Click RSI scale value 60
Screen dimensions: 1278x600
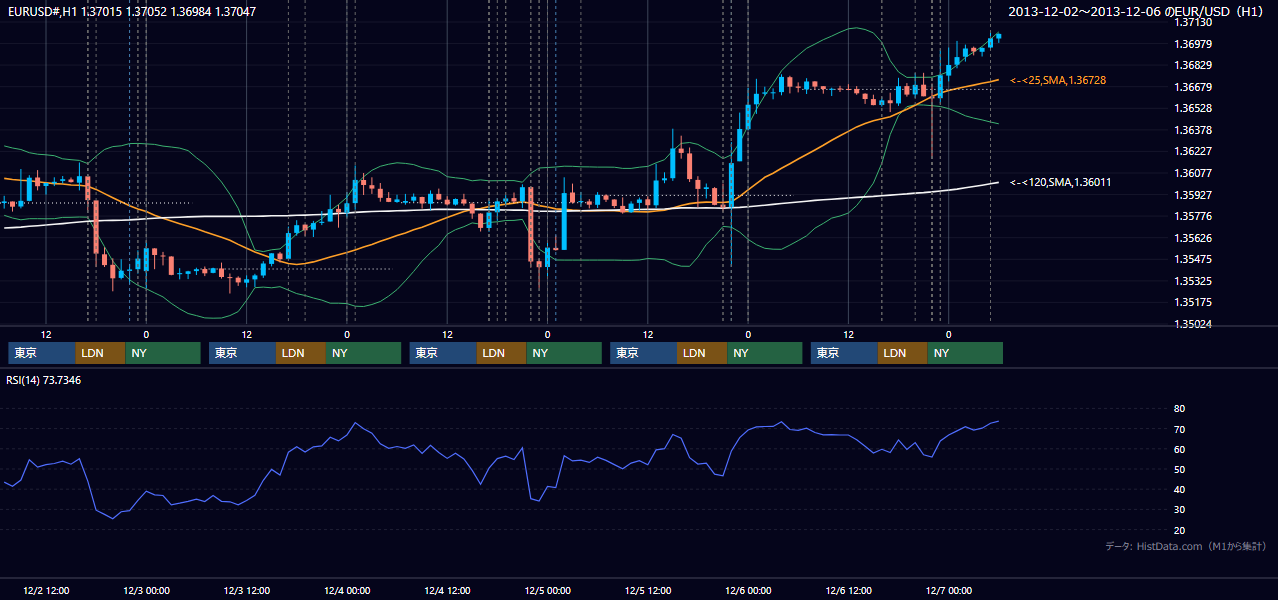click(x=1179, y=449)
